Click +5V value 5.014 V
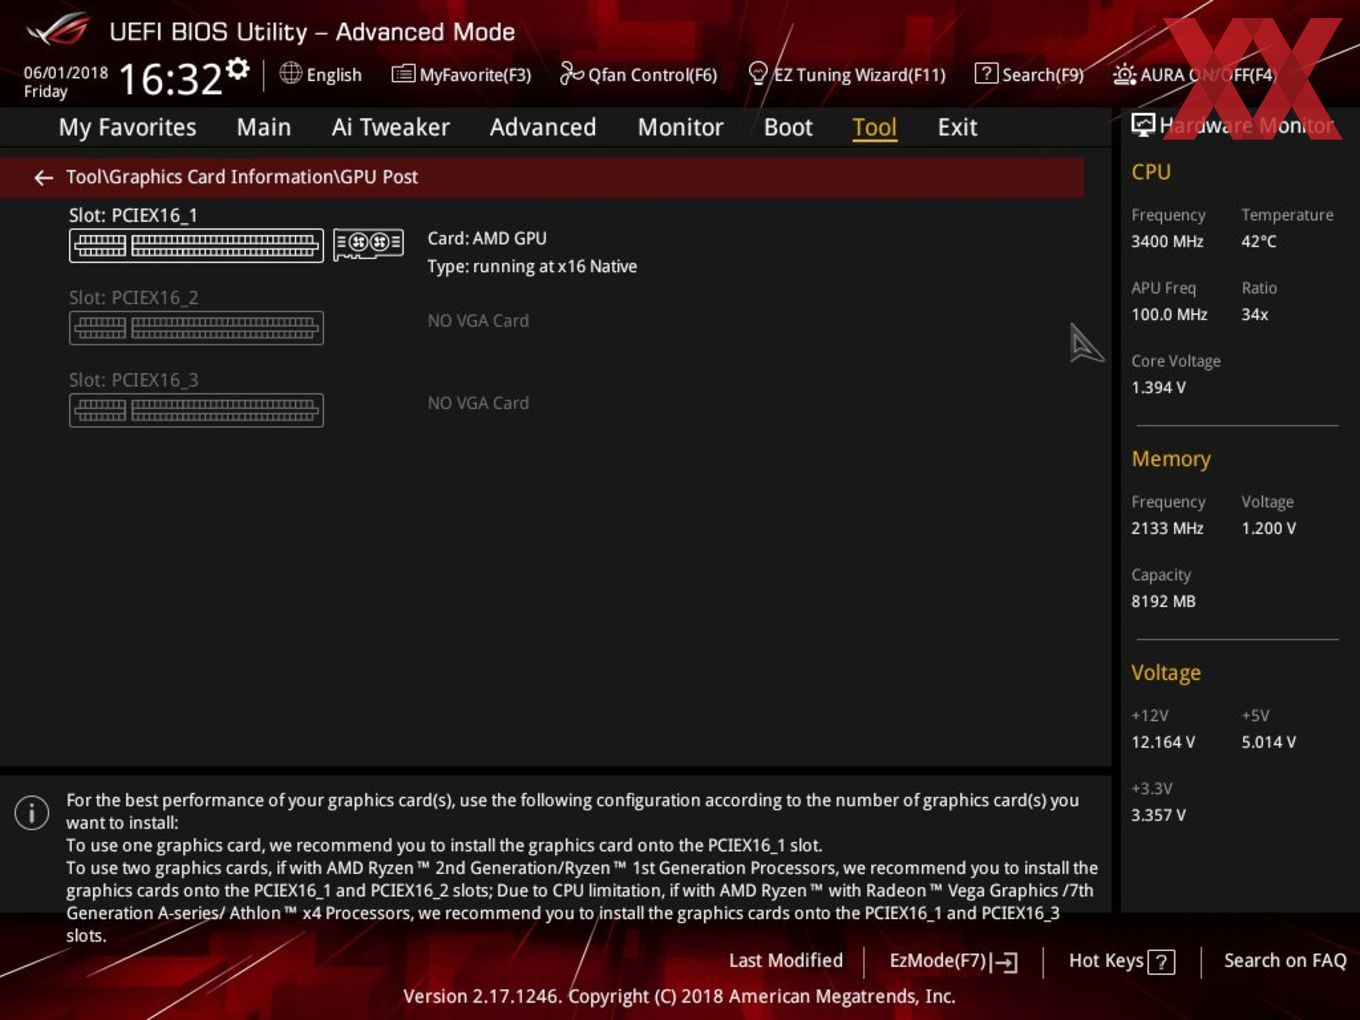The width and height of the screenshot is (1360, 1020). coord(1268,742)
